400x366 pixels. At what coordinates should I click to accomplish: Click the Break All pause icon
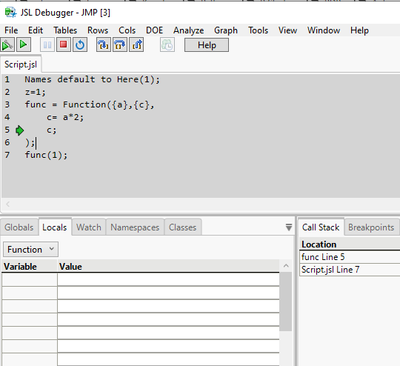[x=47, y=45]
